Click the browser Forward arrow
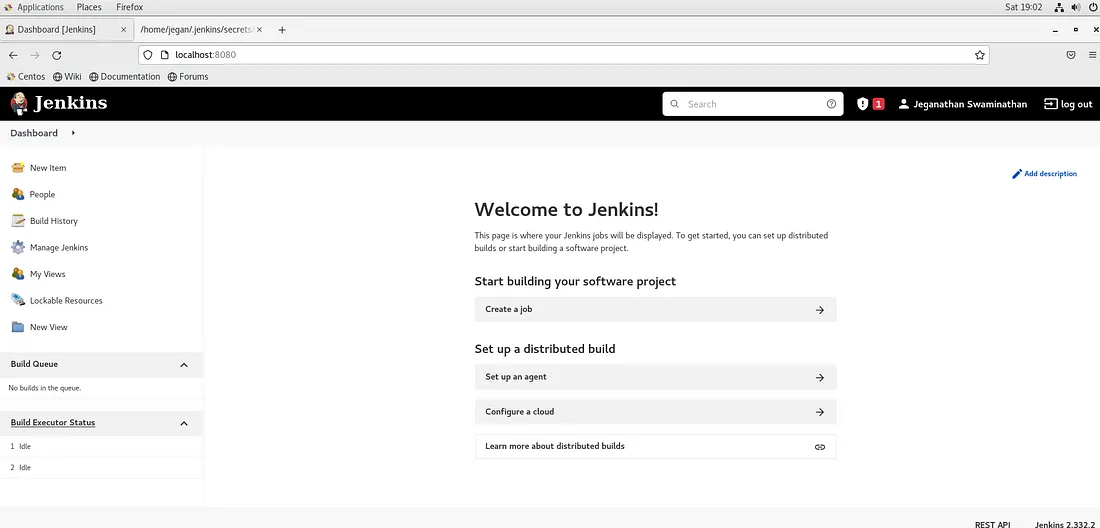 [35, 55]
